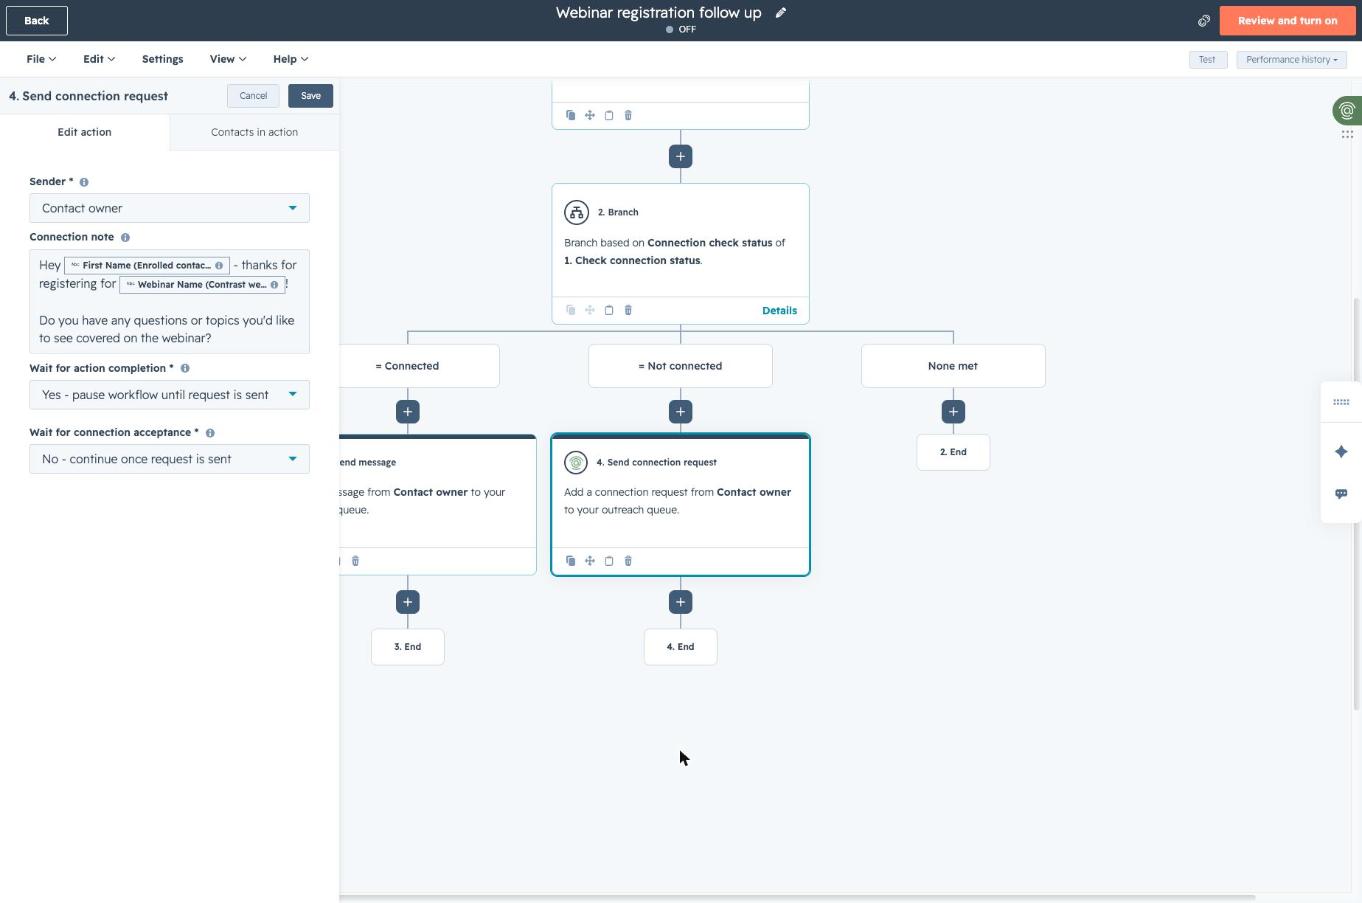Expand the Performance history dropdown

[x=1291, y=60]
